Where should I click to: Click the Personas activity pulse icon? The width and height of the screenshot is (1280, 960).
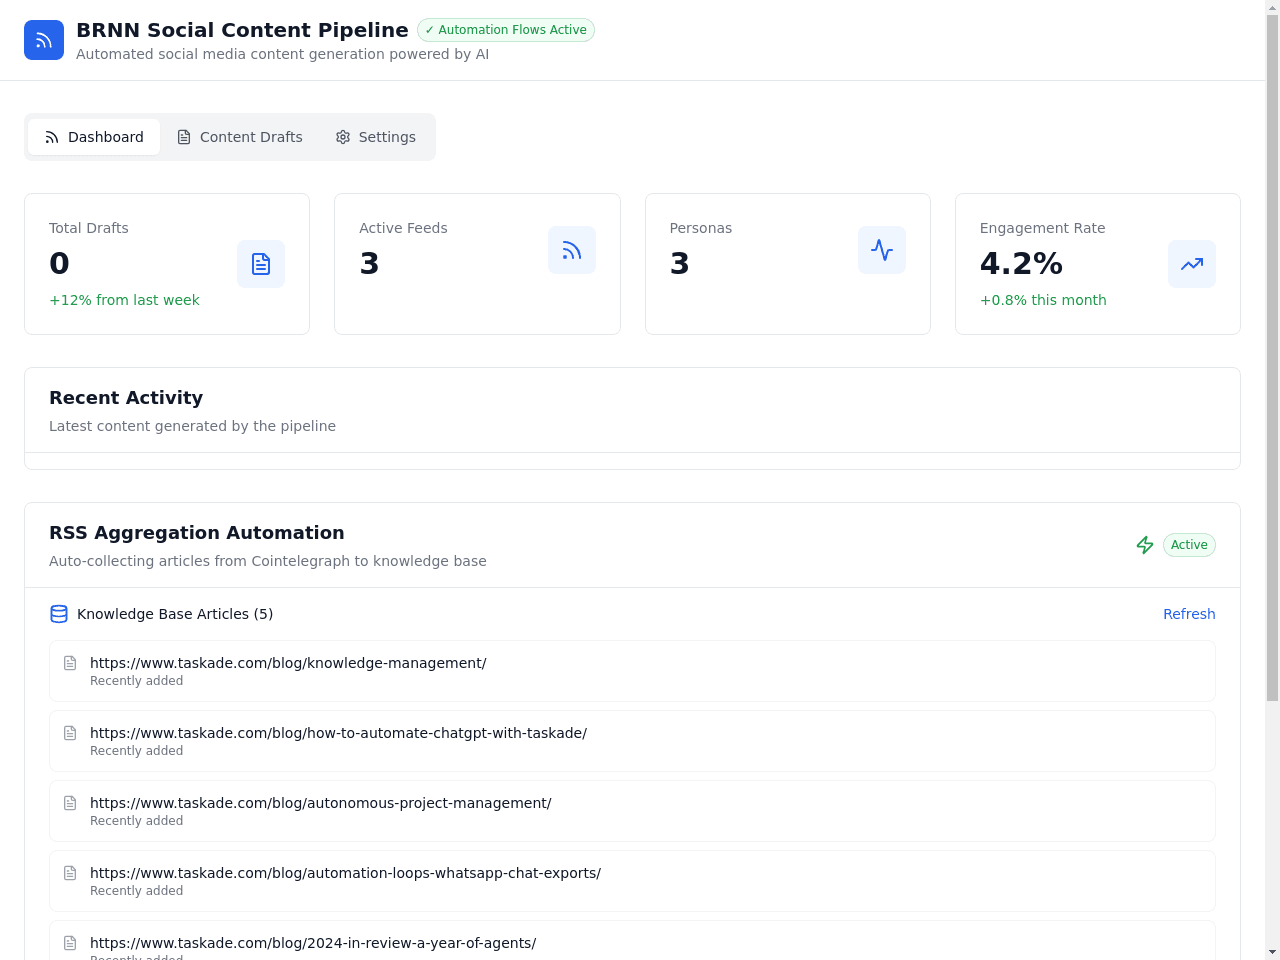[882, 250]
